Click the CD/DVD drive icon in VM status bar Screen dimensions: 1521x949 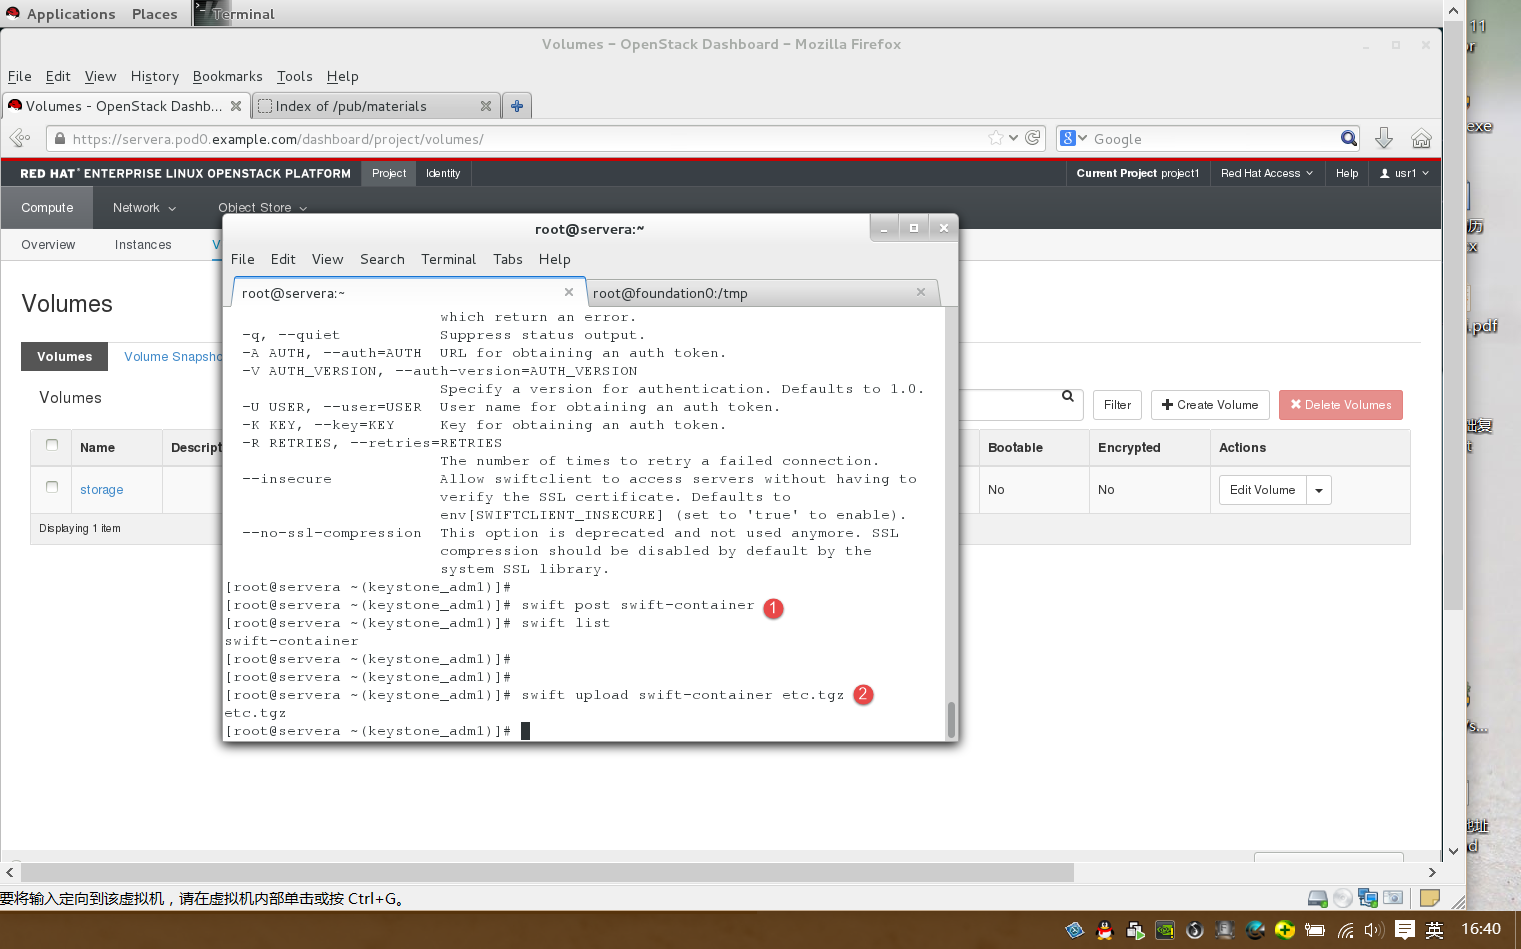1343,898
